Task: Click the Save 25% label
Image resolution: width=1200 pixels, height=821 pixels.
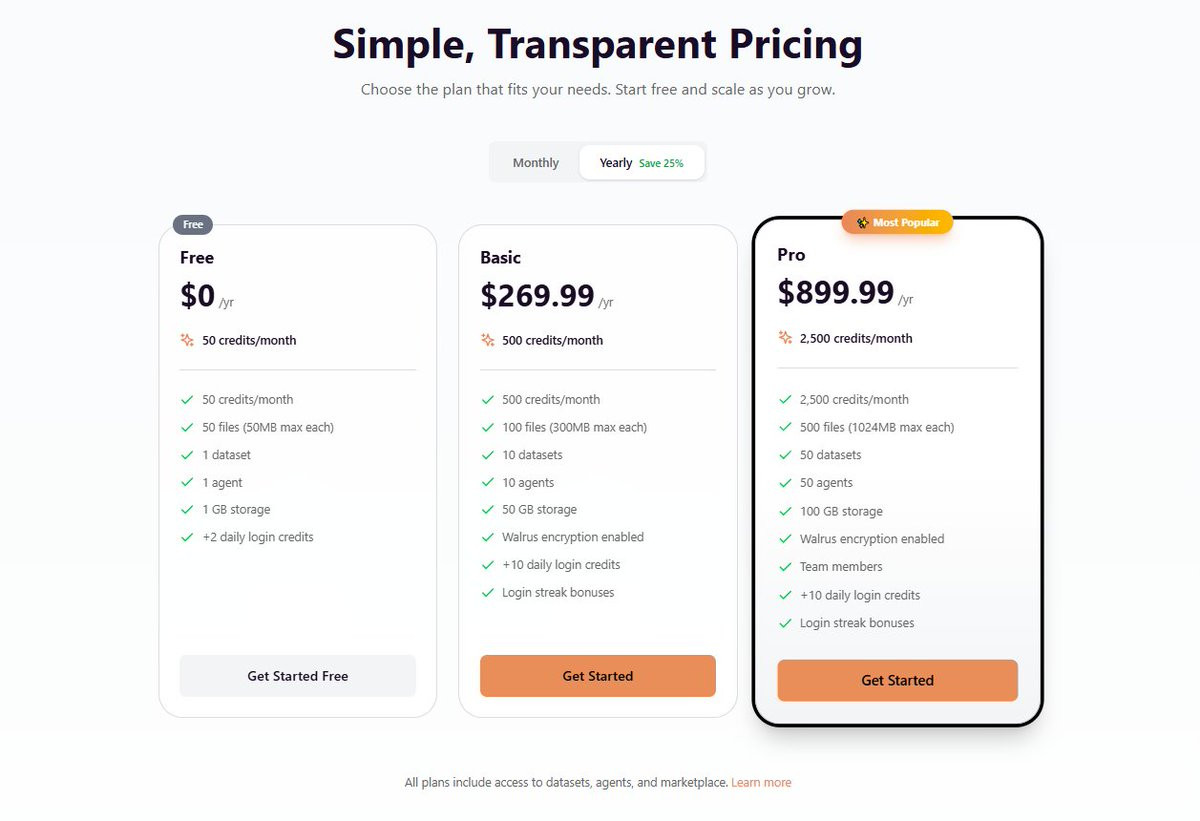Action: coord(661,163)
